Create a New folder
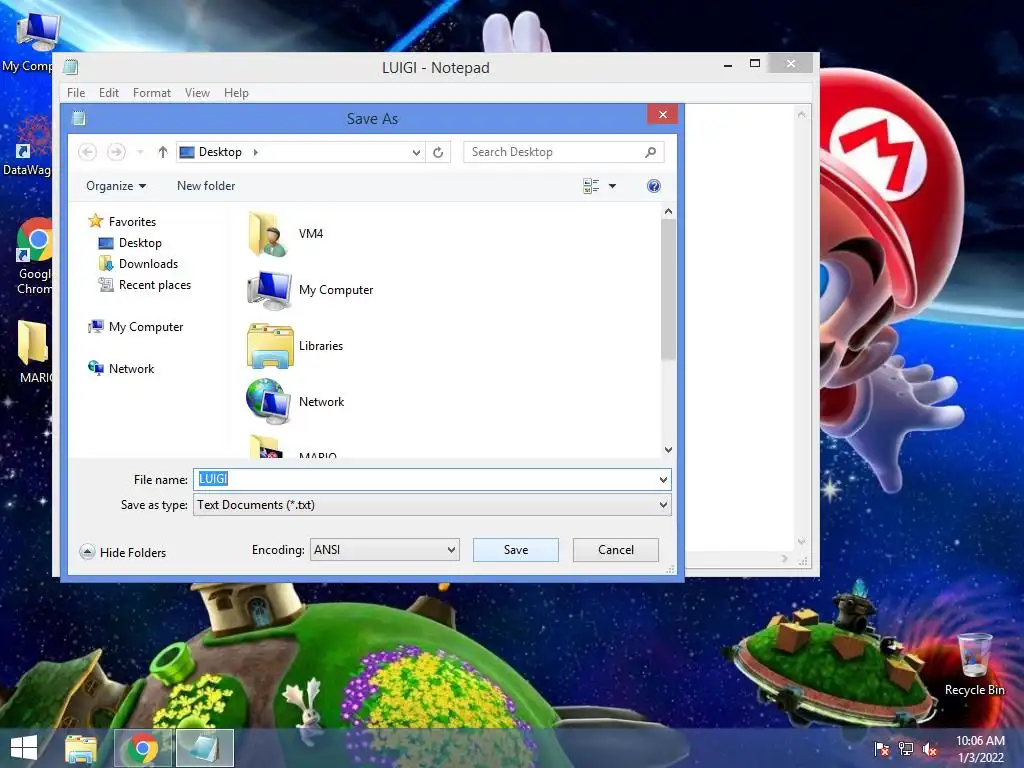 pos(206,186)
